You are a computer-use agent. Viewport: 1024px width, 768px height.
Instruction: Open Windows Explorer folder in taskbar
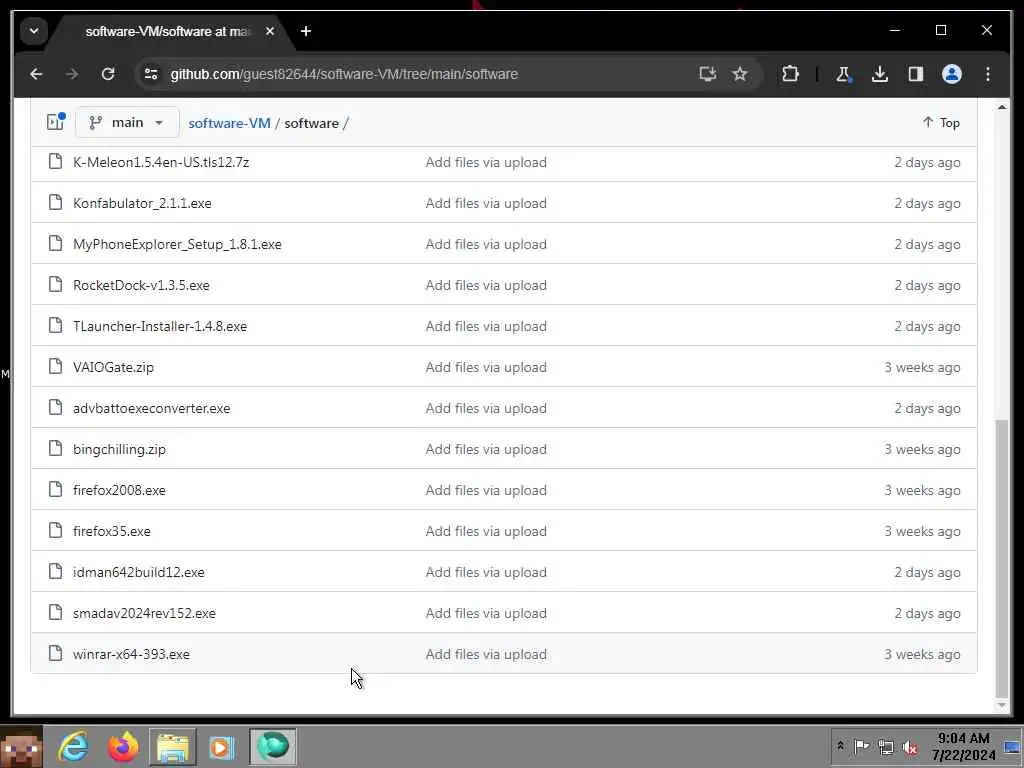(x=172, y=746)
